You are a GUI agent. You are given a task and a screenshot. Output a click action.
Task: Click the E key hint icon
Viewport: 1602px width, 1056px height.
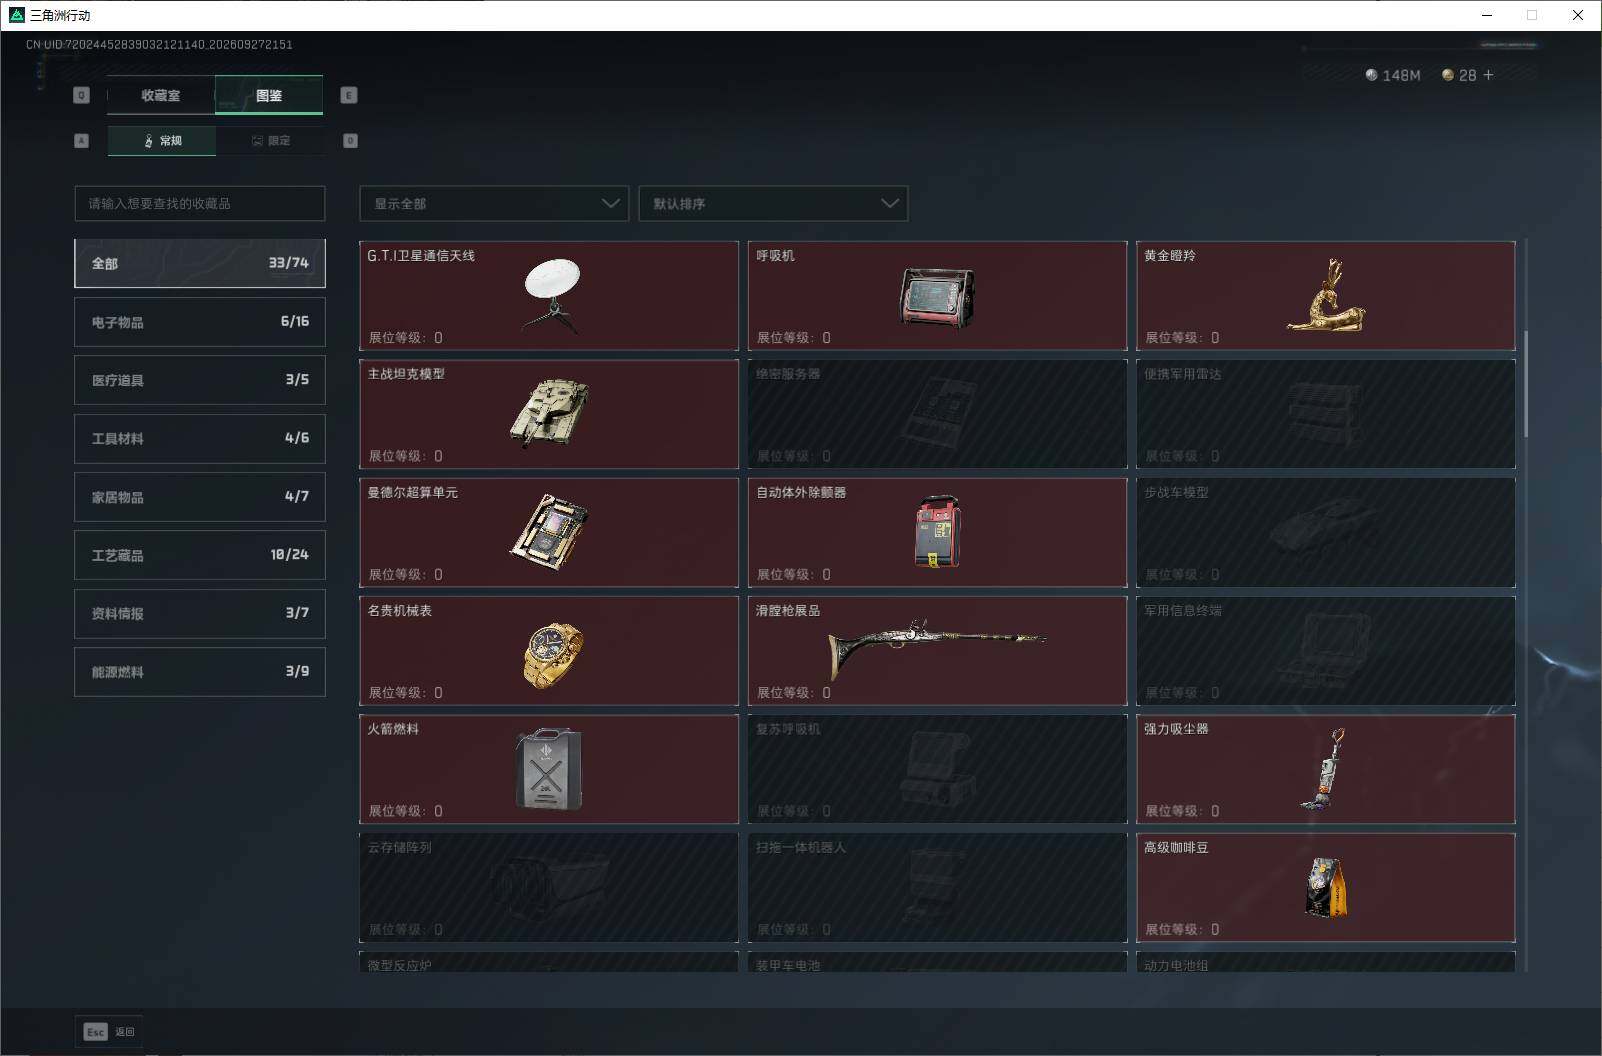[x=349, y=95]
